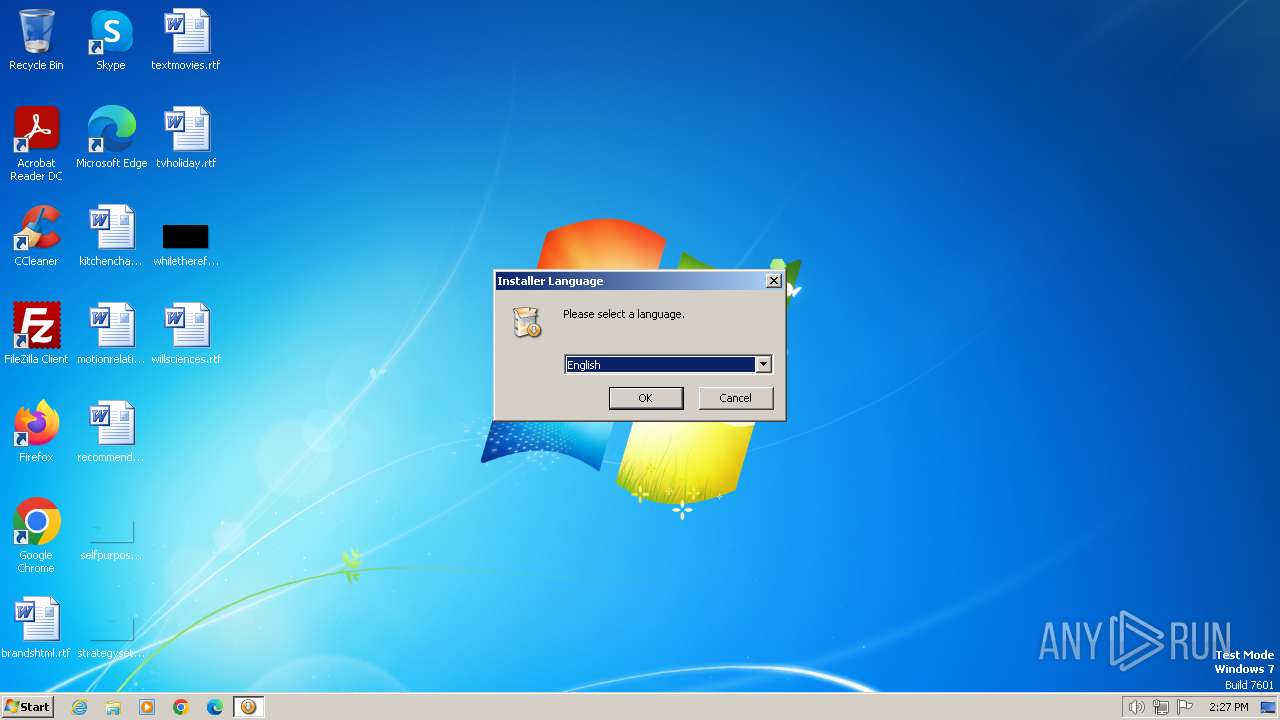The width and height of the screenshot is (1280, 720).
Task: Select the Skype desktop shortcut
Action: point(111,40)
